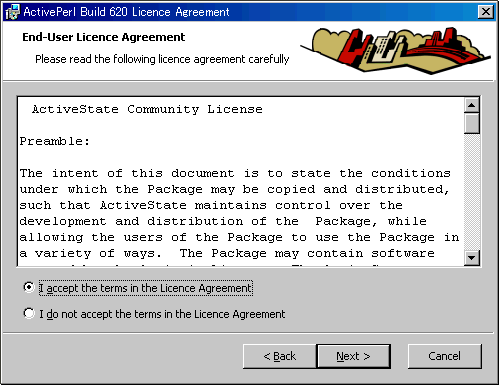Viewport: 499px width, 385px height.
Task: Click the 'I do not accept the terms' label
Action: click(x=162, y=314)
